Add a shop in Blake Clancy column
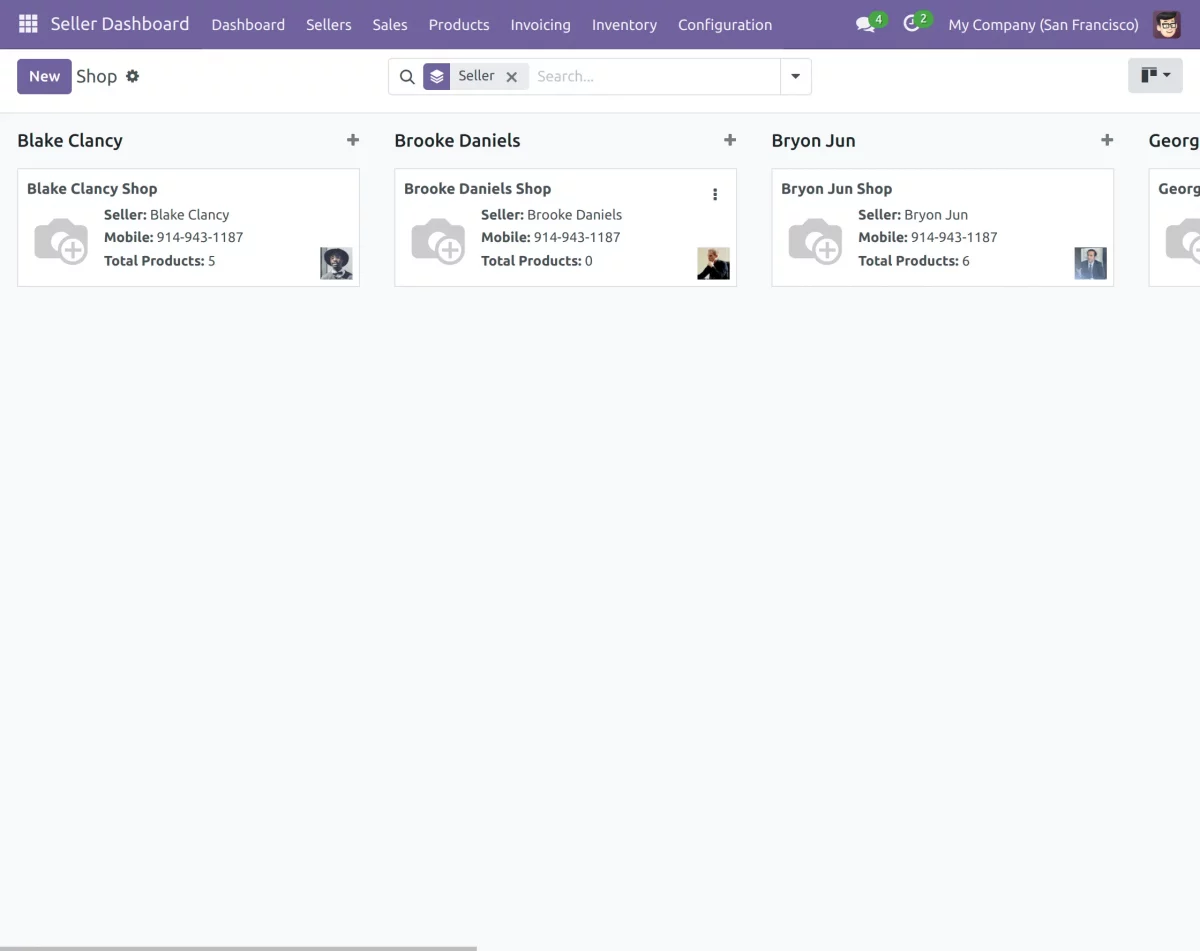 [353, 141]
